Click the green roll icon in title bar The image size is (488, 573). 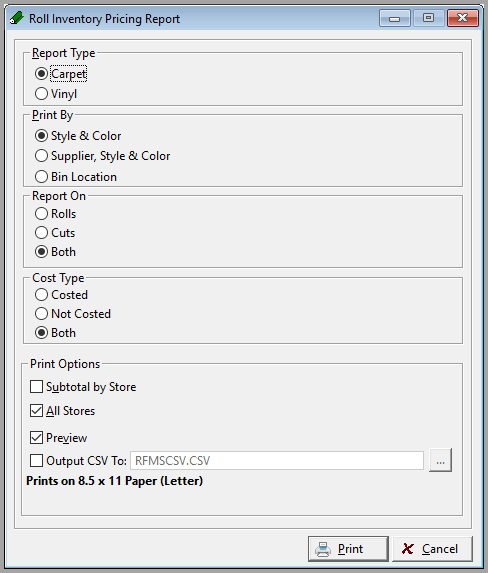tap(17, 18)
